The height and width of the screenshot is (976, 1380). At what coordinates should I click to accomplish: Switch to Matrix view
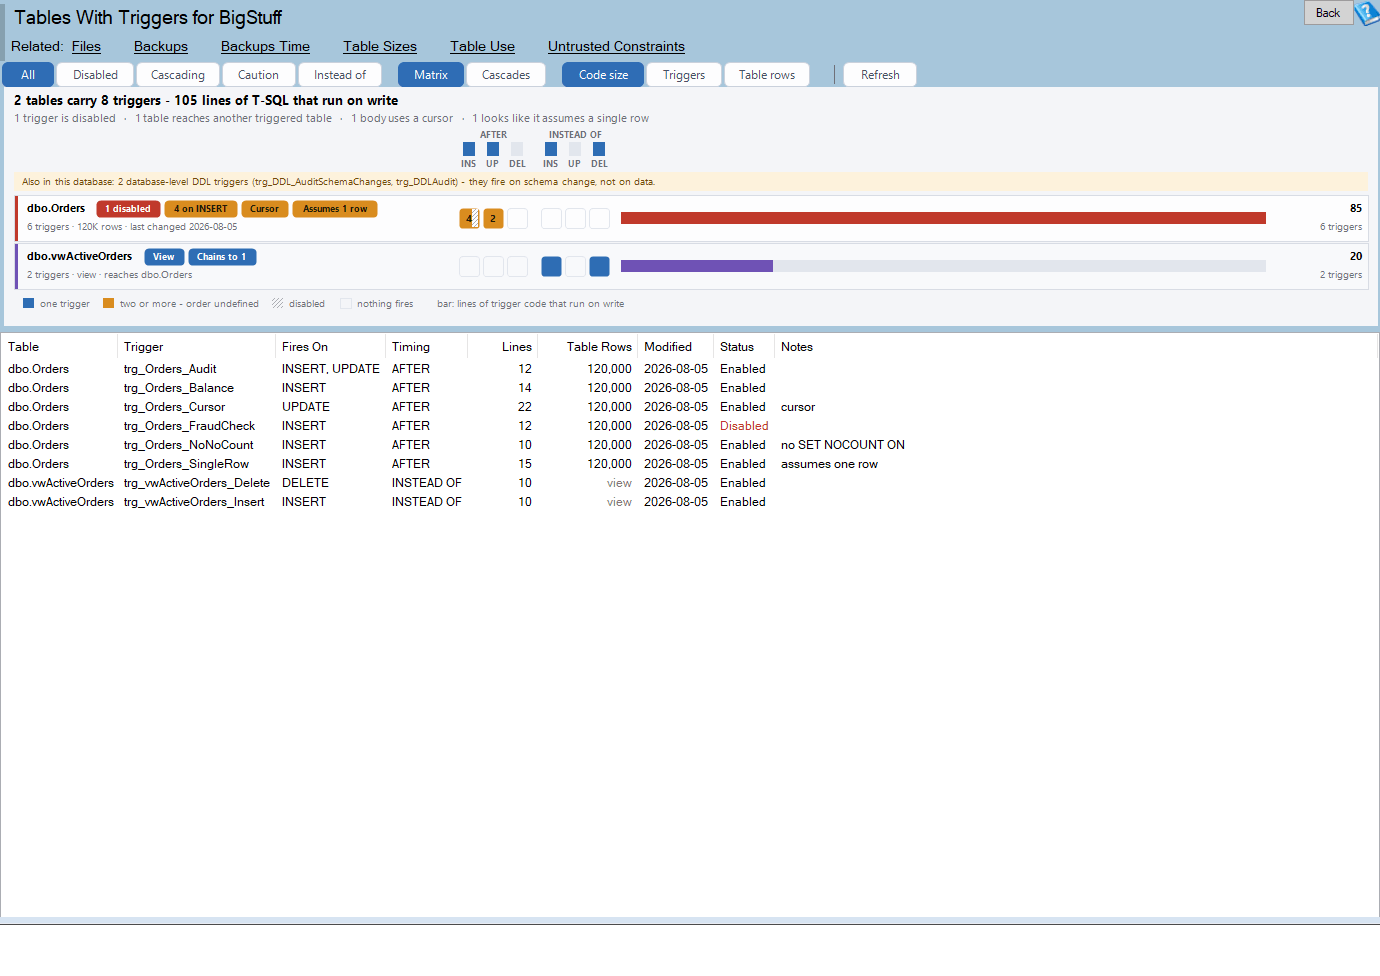(x=431, y=75)
